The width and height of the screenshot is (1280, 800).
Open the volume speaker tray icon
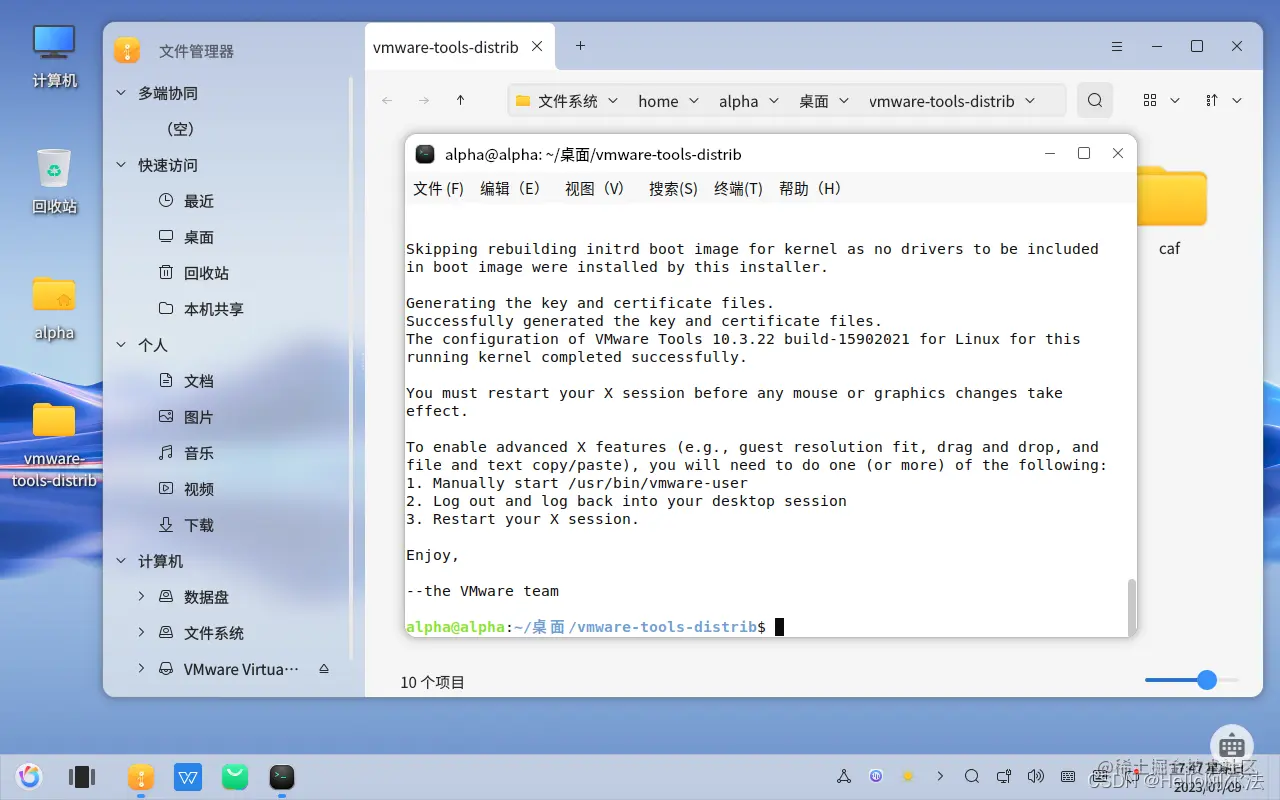[x=1035, y=776]
